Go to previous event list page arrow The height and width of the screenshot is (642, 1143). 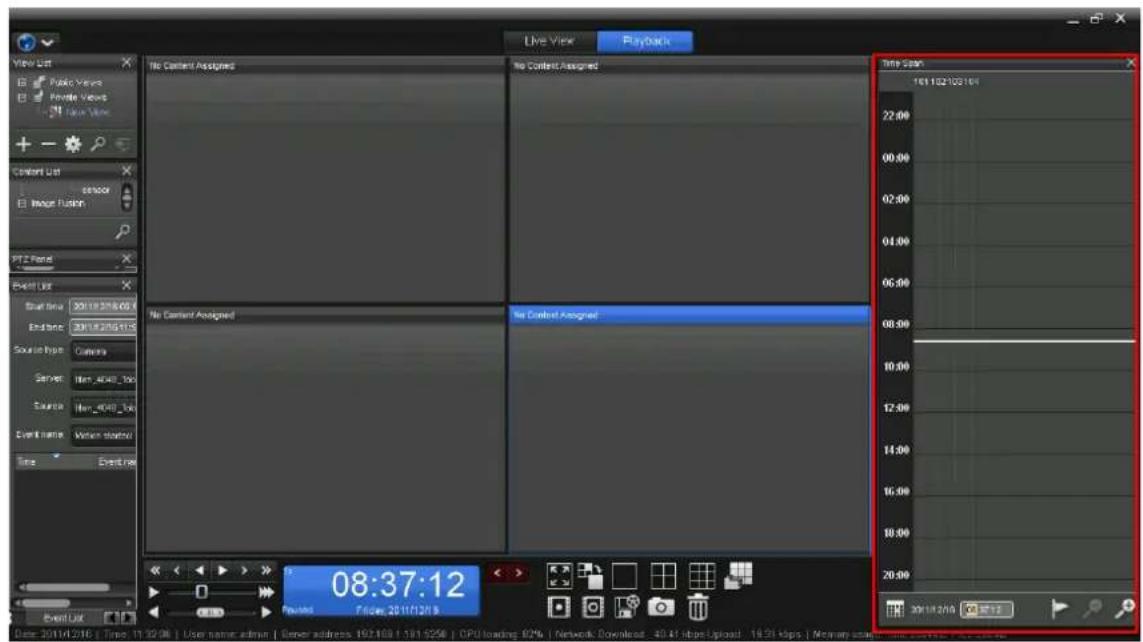pyautogui.click(x=110, y=618)
